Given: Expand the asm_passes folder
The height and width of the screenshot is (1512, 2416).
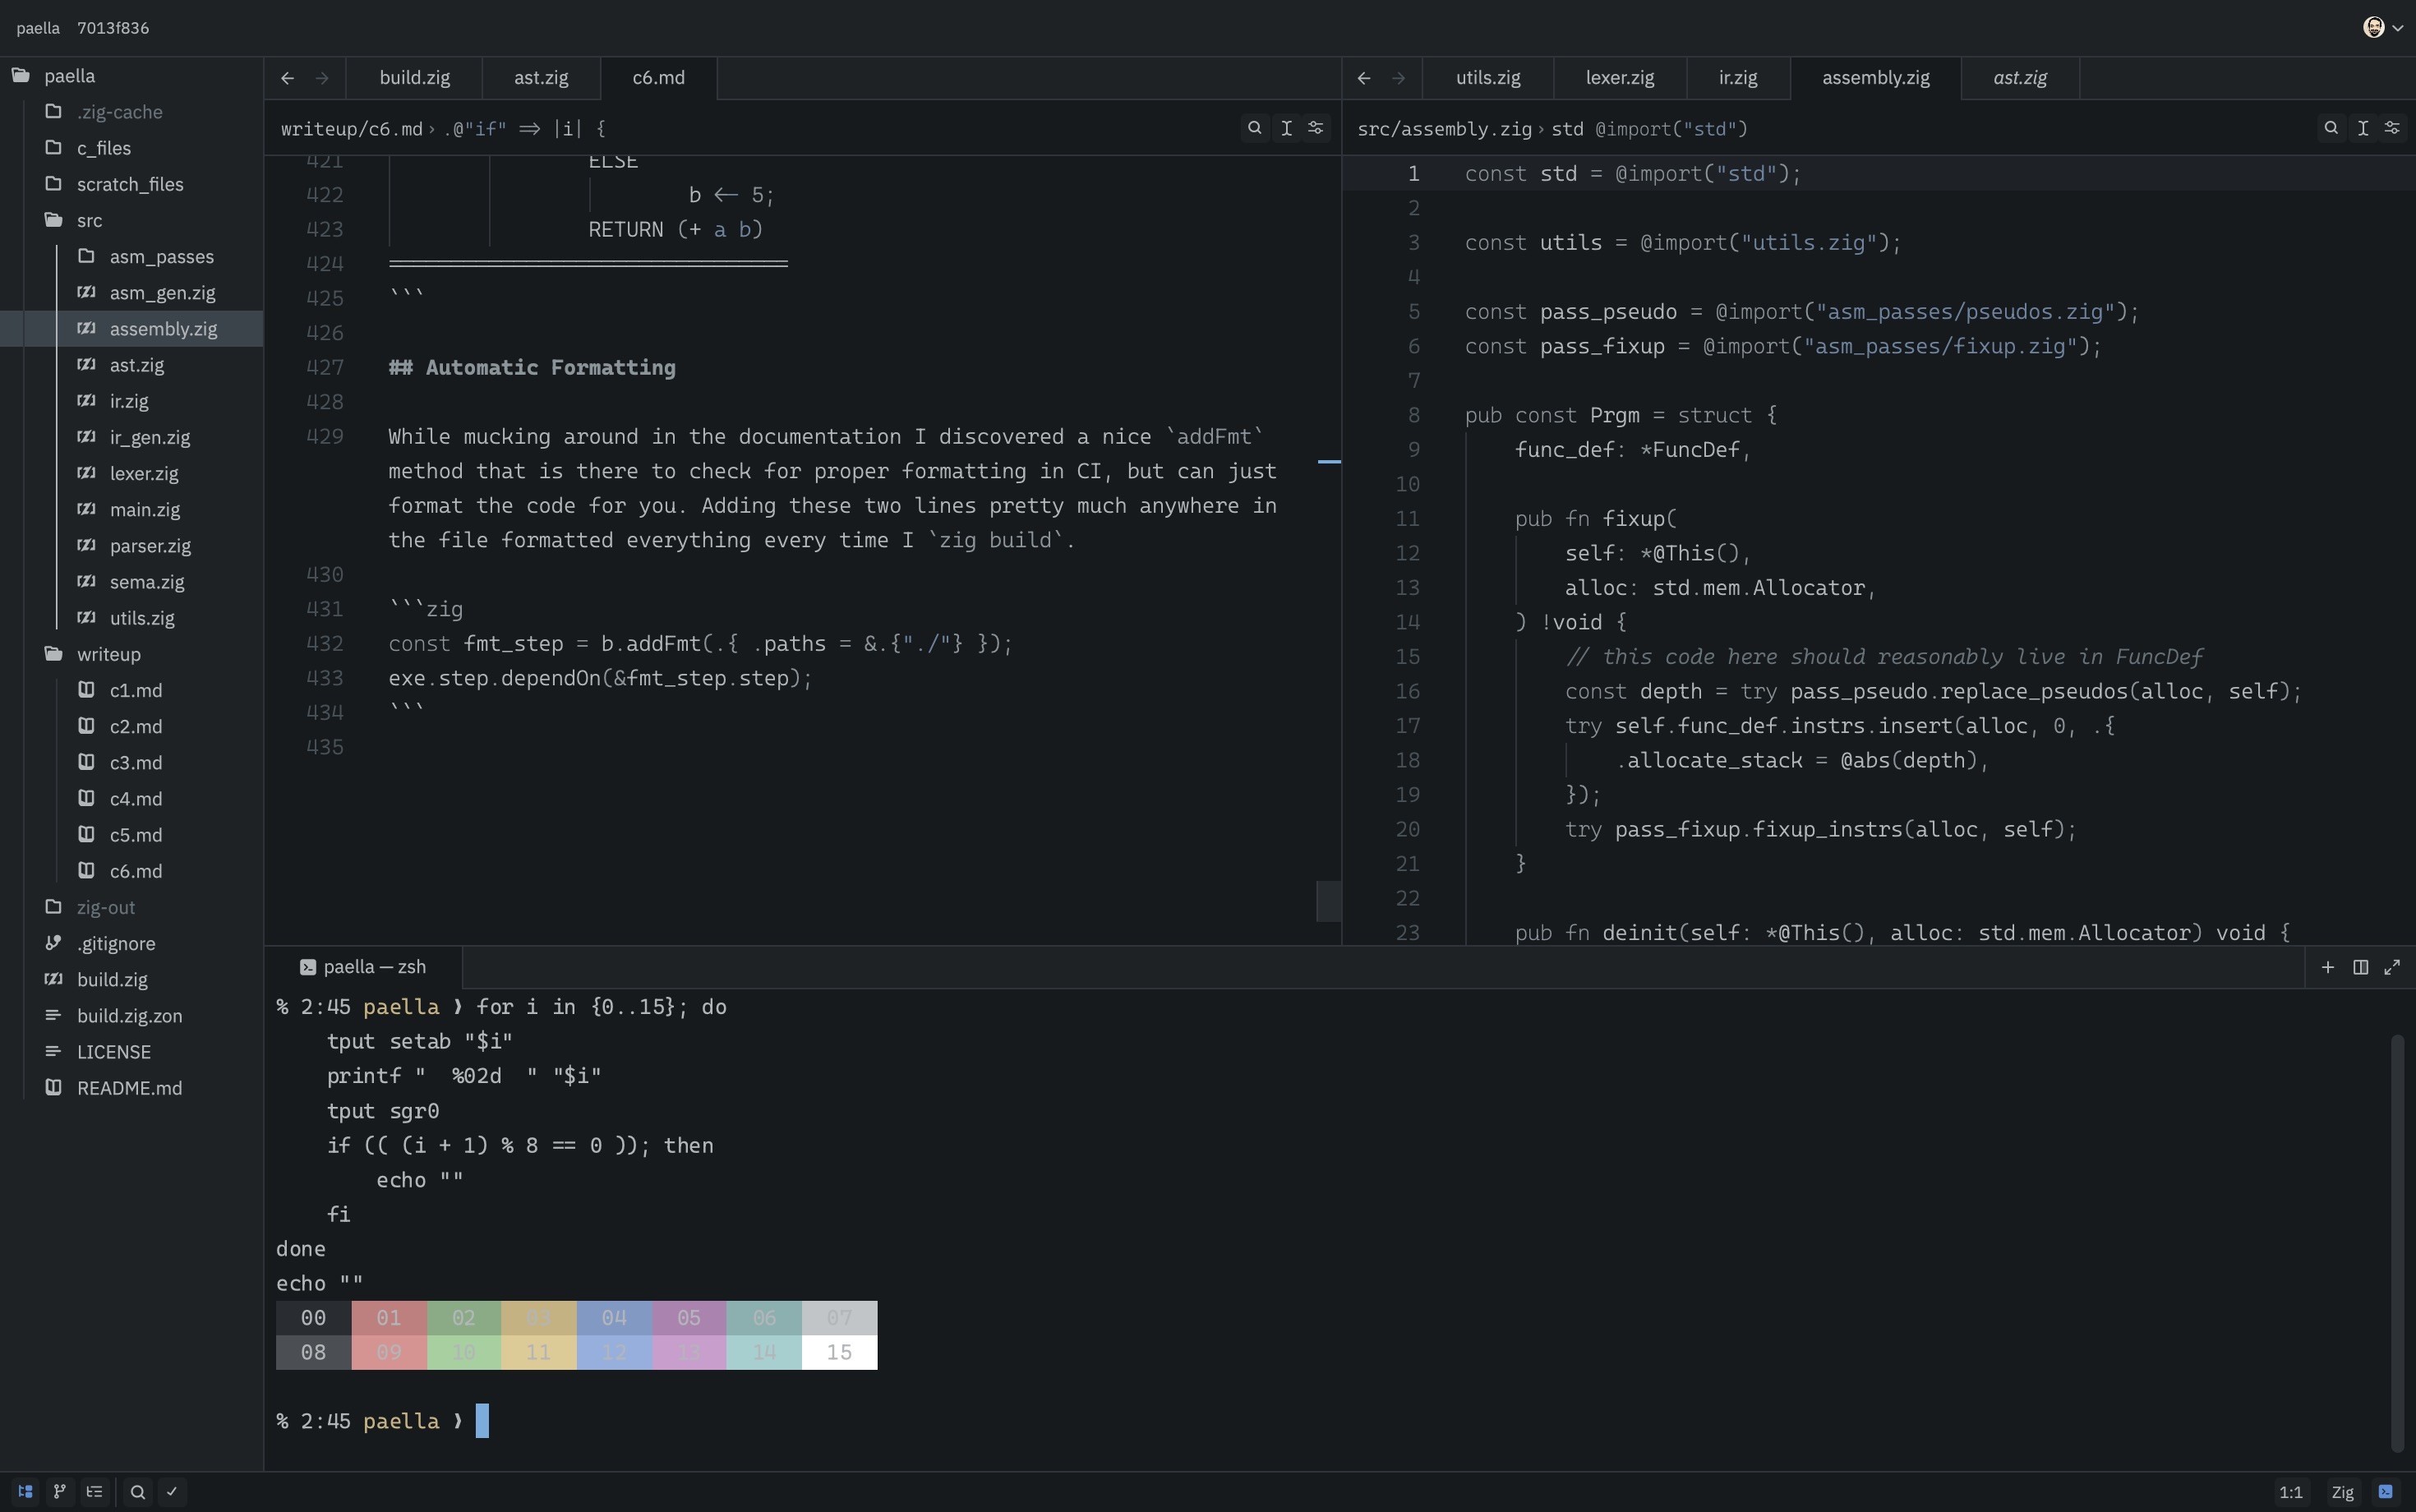Looking at the screenshot, I should (161, 257).
